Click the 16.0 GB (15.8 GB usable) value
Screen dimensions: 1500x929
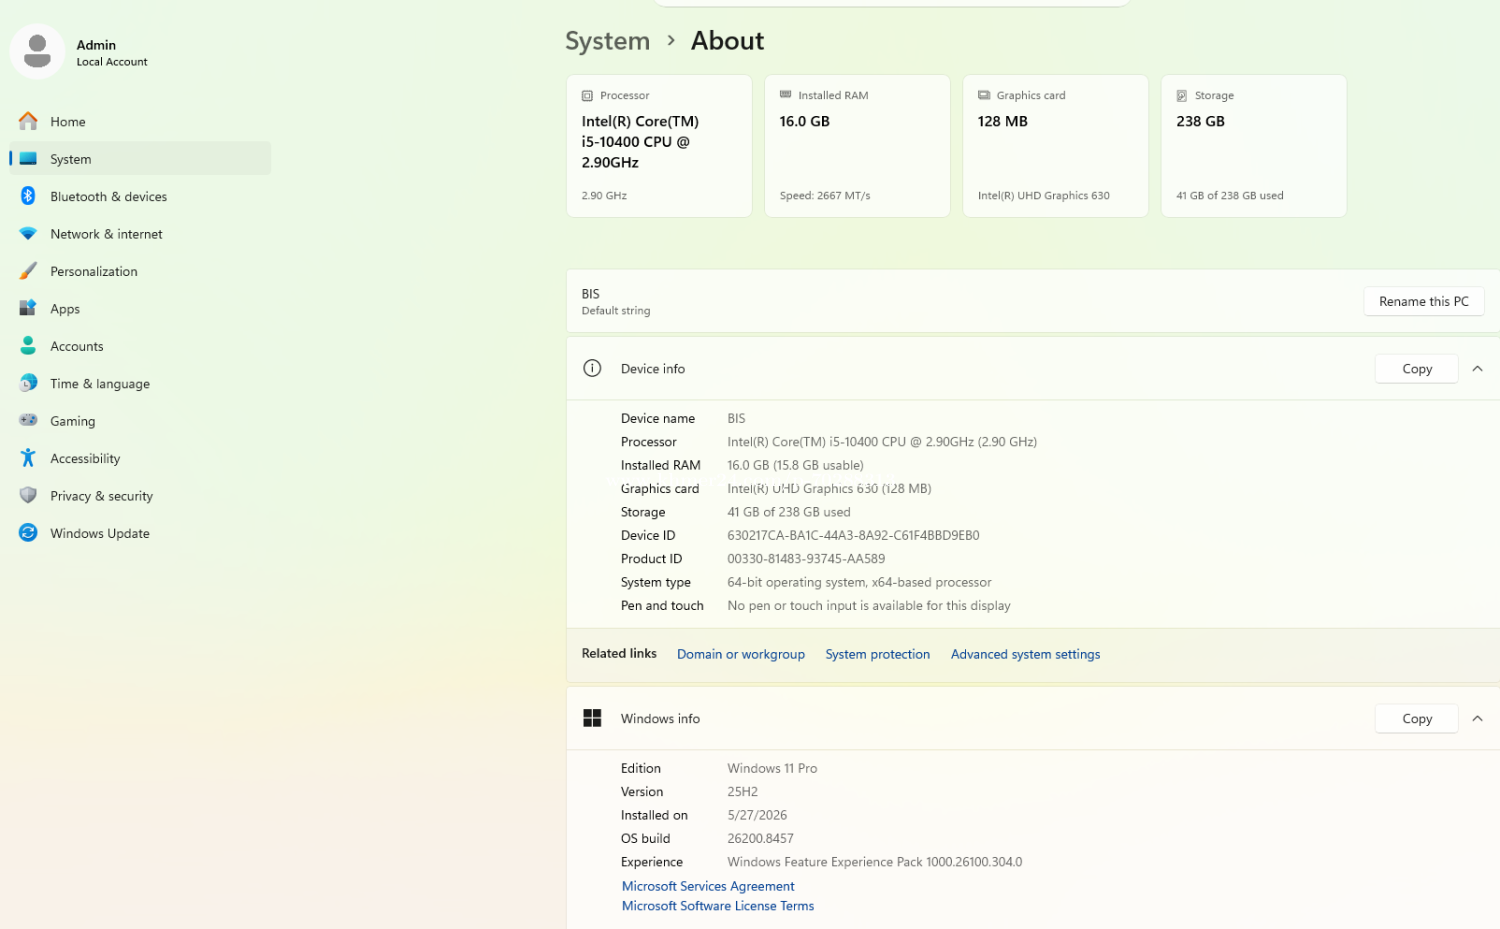[795, 465]
